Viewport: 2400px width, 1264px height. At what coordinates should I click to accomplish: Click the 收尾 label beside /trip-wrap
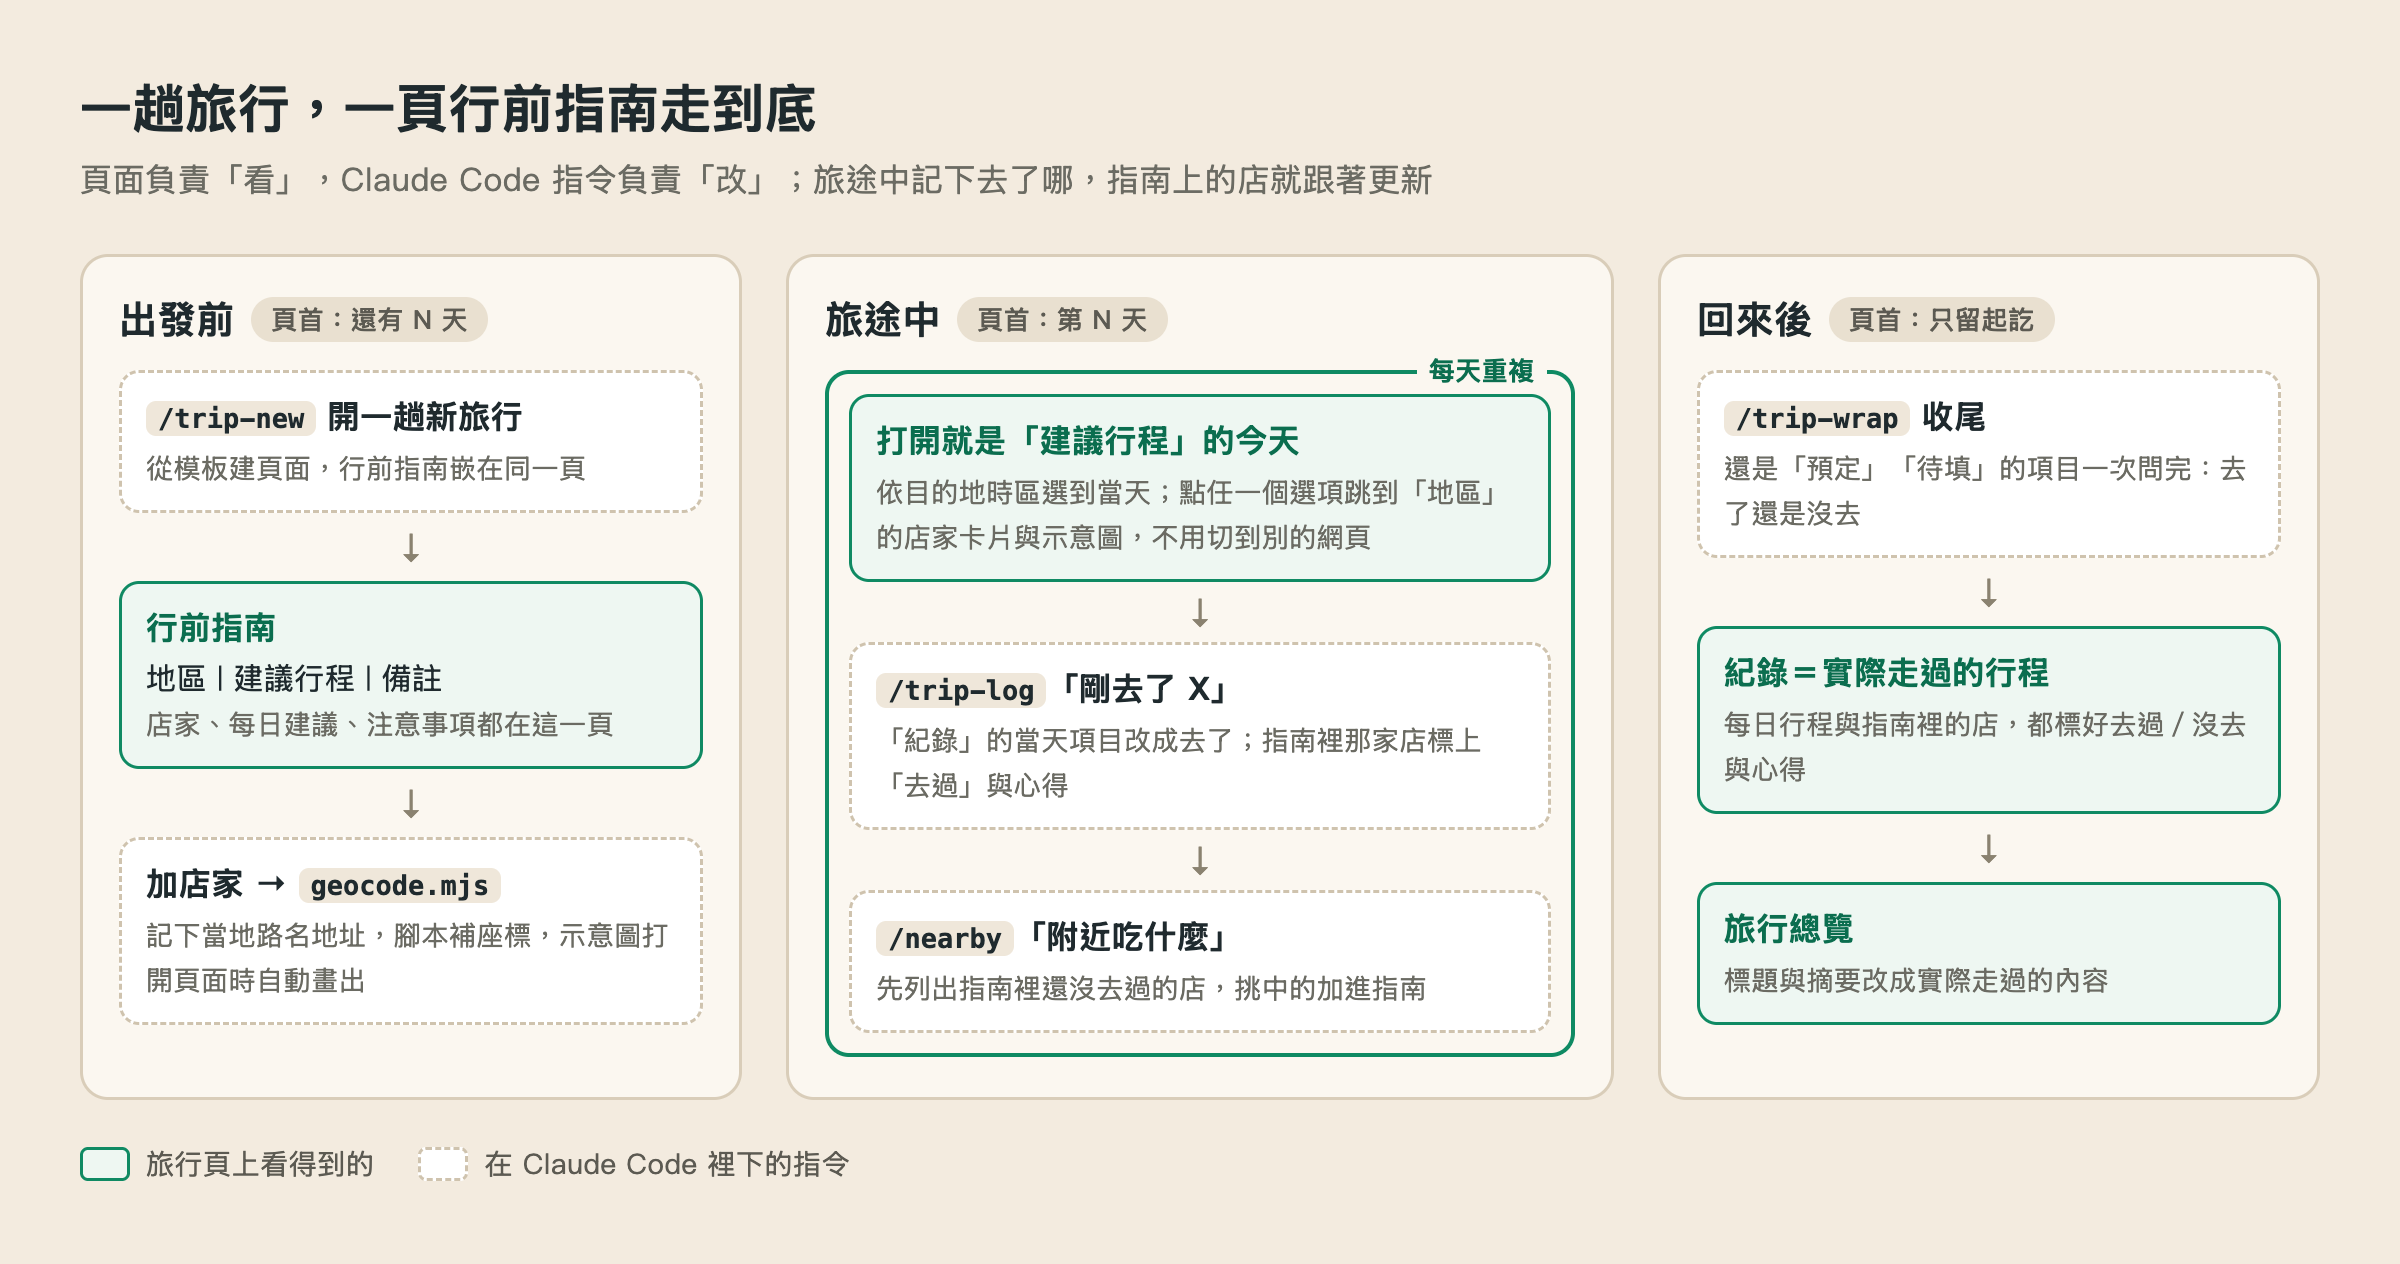(1954, 417)
